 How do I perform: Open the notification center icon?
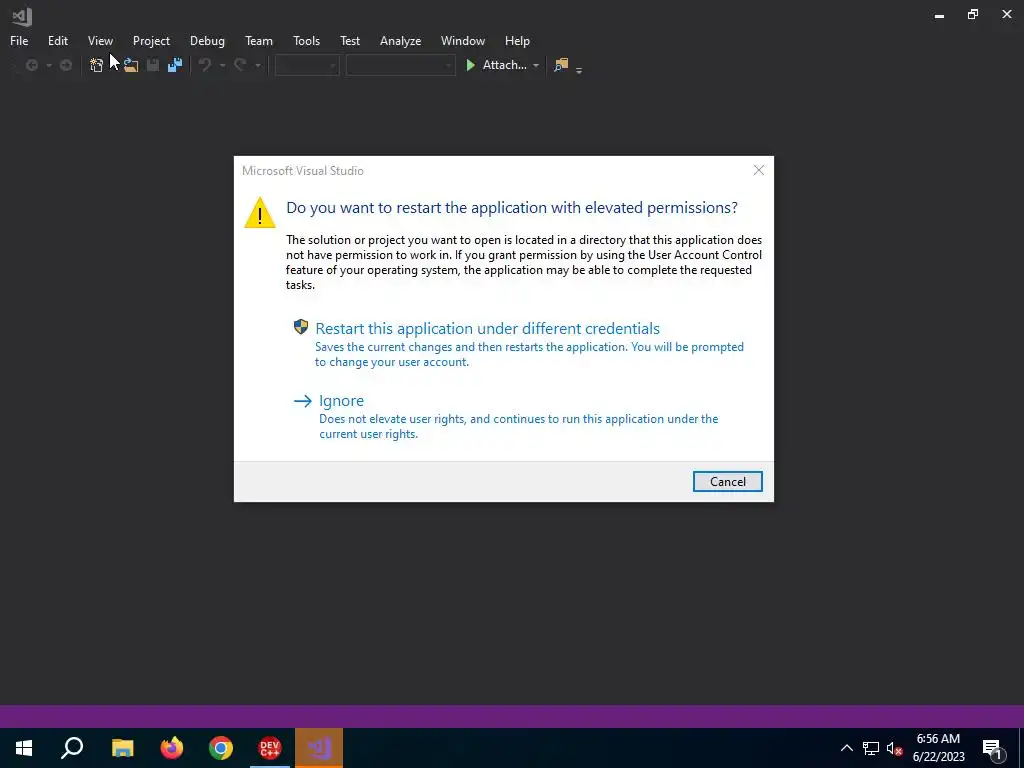pyautogui.click(x=992, y=748)
